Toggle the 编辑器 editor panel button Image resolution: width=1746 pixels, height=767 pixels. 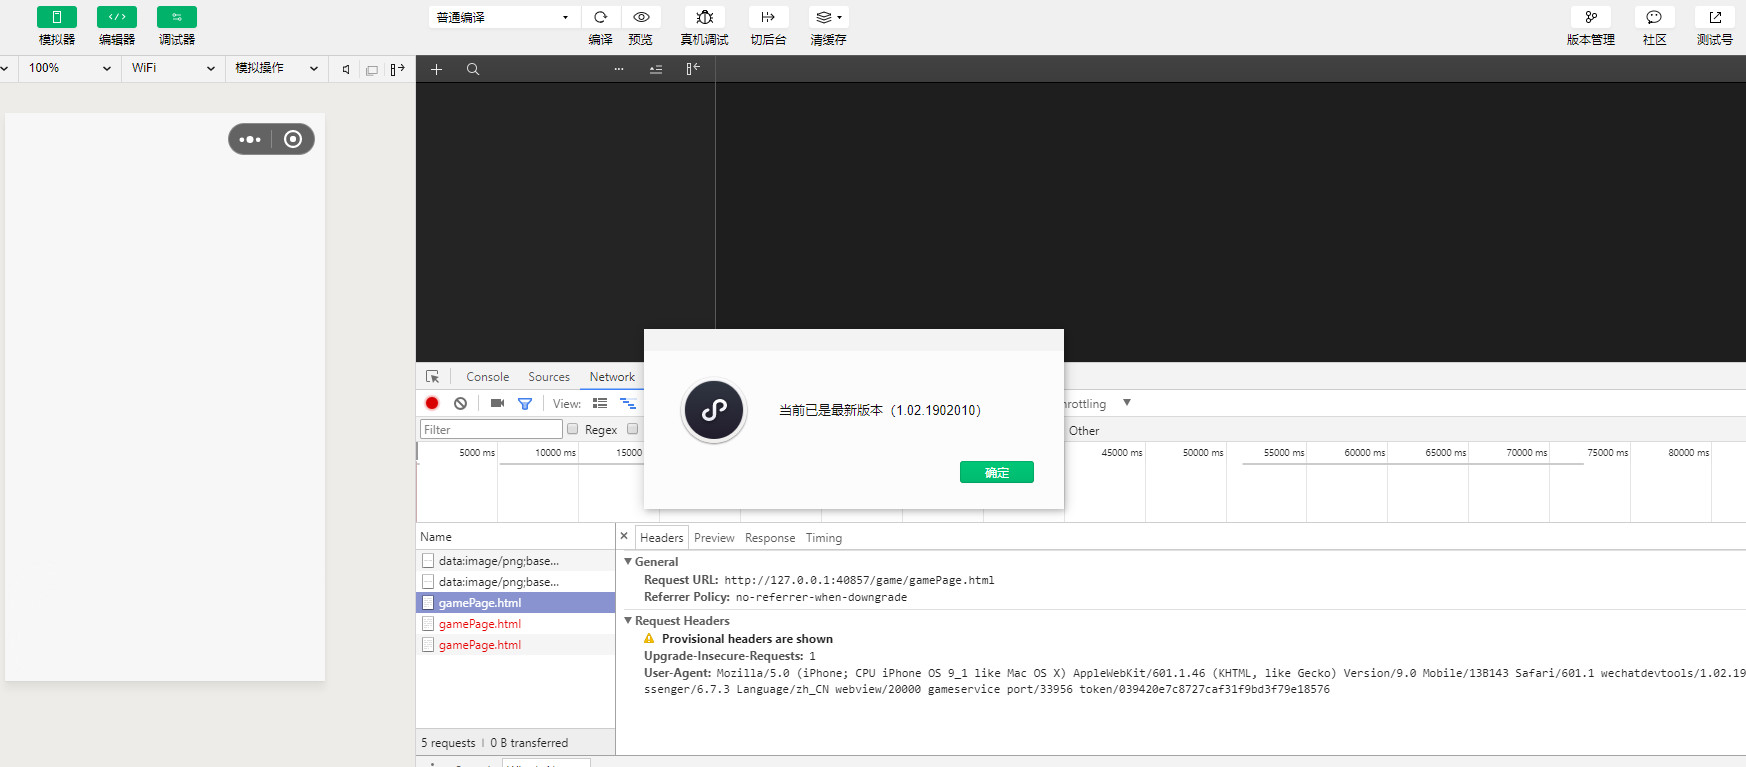117,17
